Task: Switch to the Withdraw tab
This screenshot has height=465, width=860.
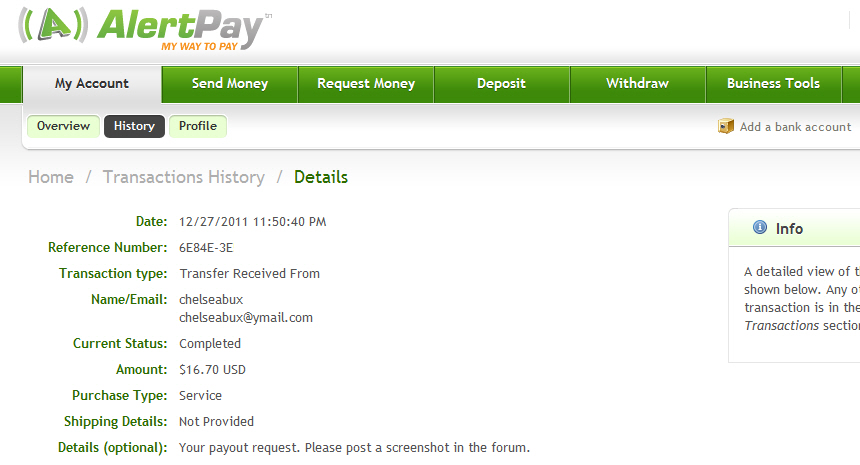Action: 637,84
